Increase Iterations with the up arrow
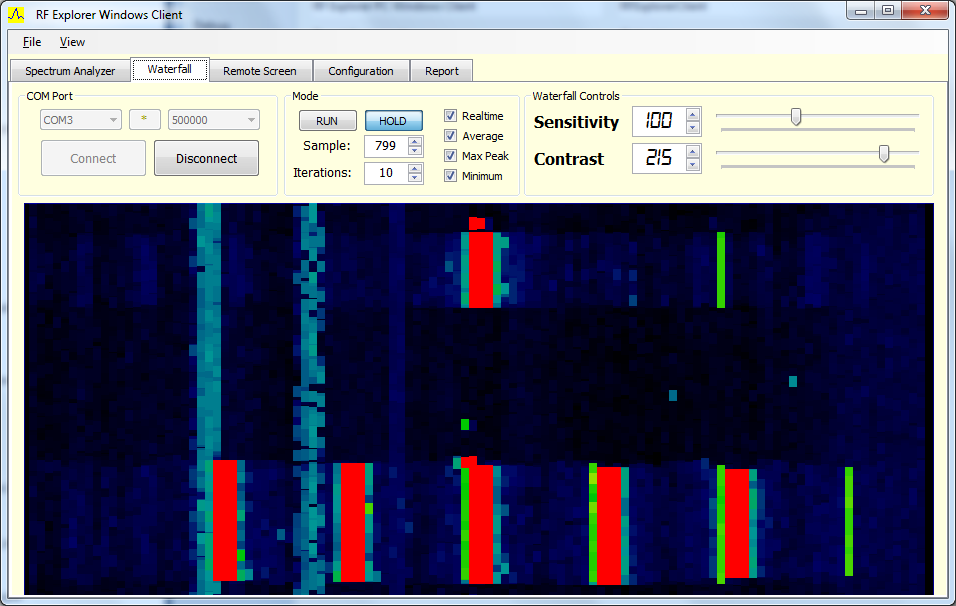956x606 pixels. tap(415, 169)
